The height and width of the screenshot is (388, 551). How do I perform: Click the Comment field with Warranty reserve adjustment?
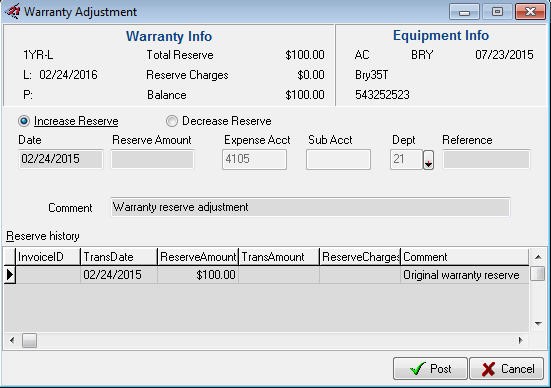pos(310,207)
